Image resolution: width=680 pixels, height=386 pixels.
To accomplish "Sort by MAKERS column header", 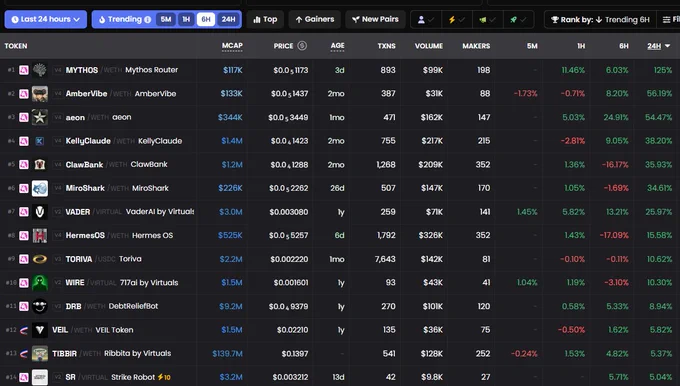I will tap(476, 46).
